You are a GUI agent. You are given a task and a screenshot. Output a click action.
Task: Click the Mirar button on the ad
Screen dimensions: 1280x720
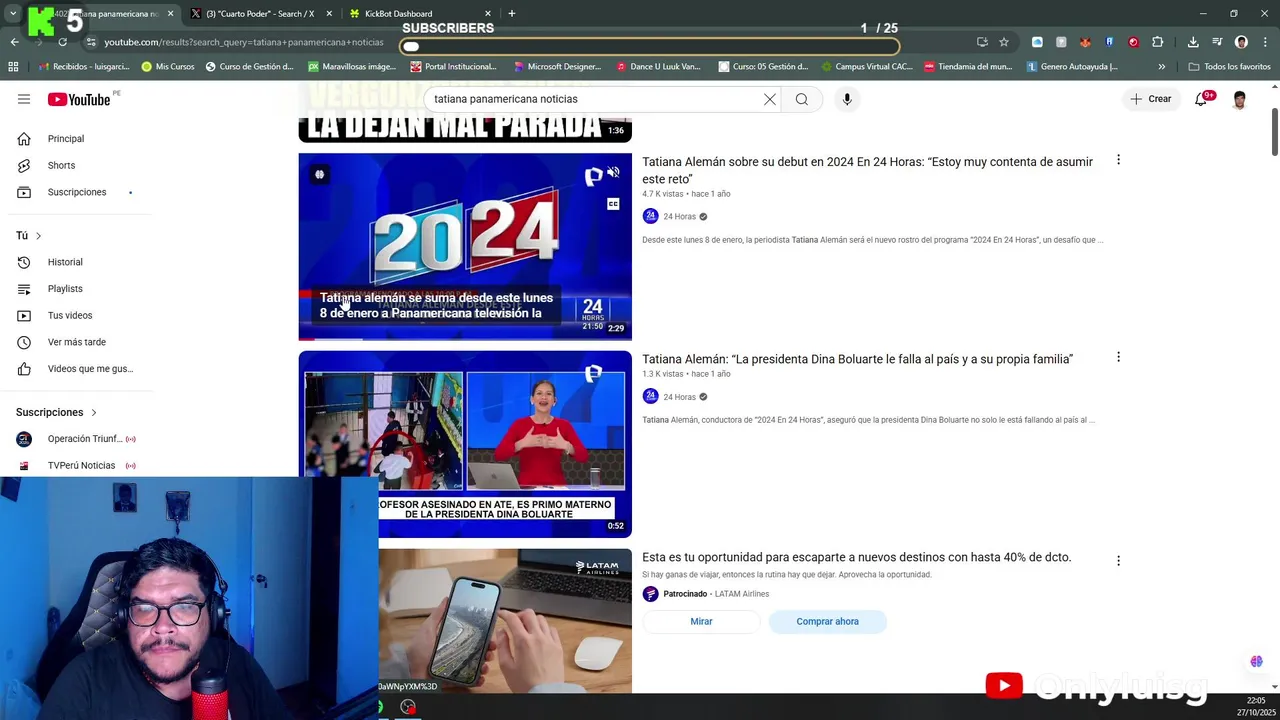click(x=701, y=621)
